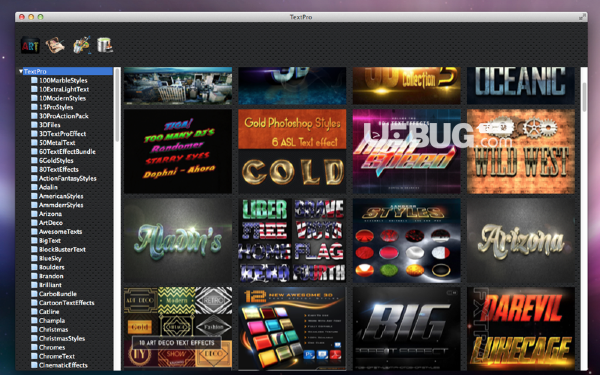The height and width of the screenshot is (375, 600).
Task: Select the ChristmasStyles folder
Action: [62, 338]
